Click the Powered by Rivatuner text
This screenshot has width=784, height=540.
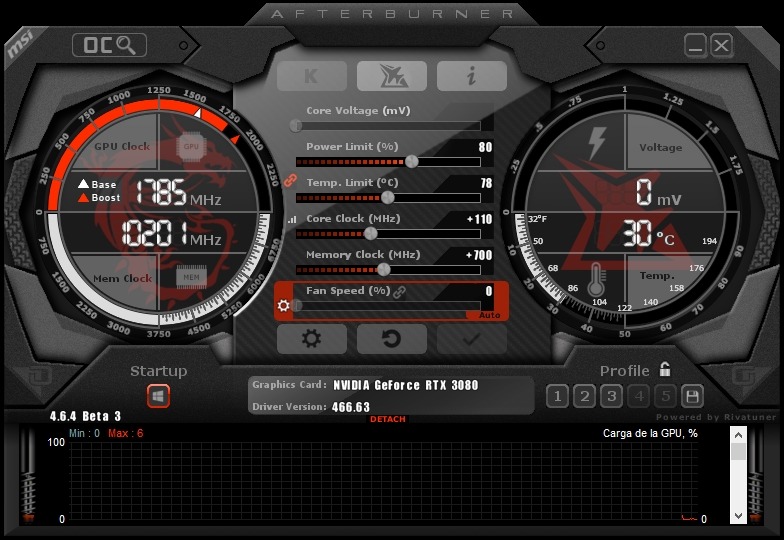[x=716, y=417]
